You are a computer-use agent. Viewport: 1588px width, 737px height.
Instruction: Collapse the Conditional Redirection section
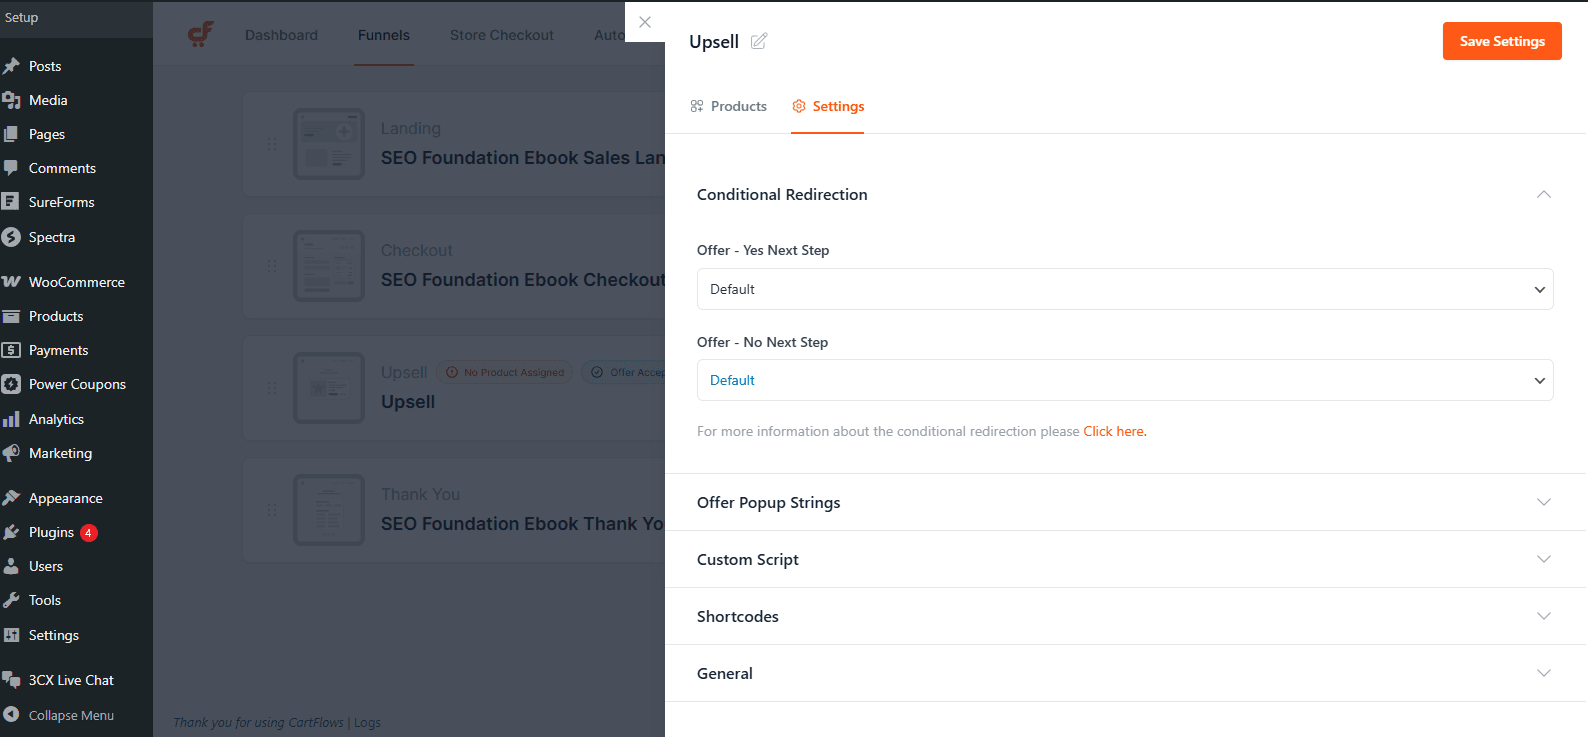click(1543, 194)
